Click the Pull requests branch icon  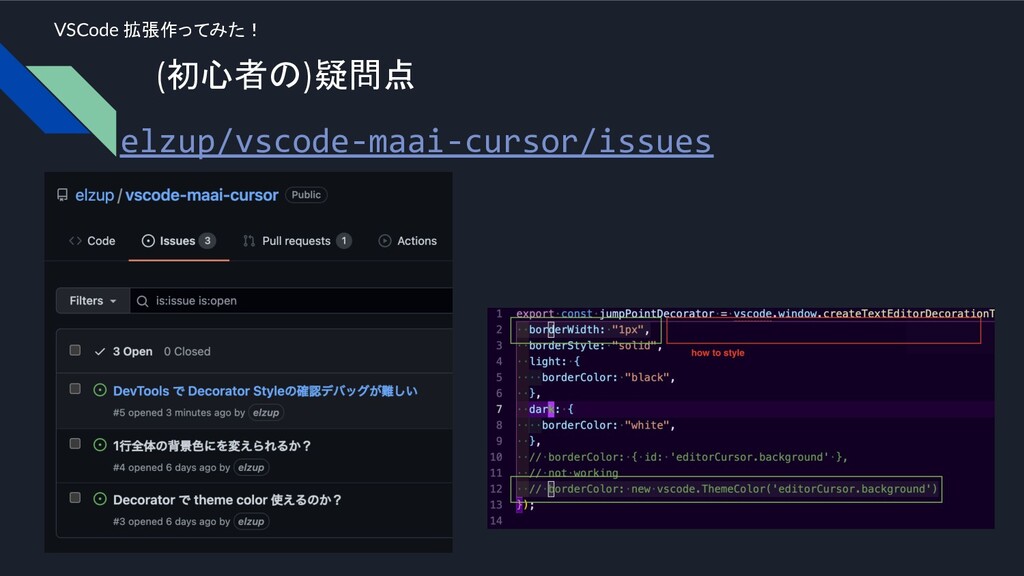pyautogui.click(x=249, y=241)
